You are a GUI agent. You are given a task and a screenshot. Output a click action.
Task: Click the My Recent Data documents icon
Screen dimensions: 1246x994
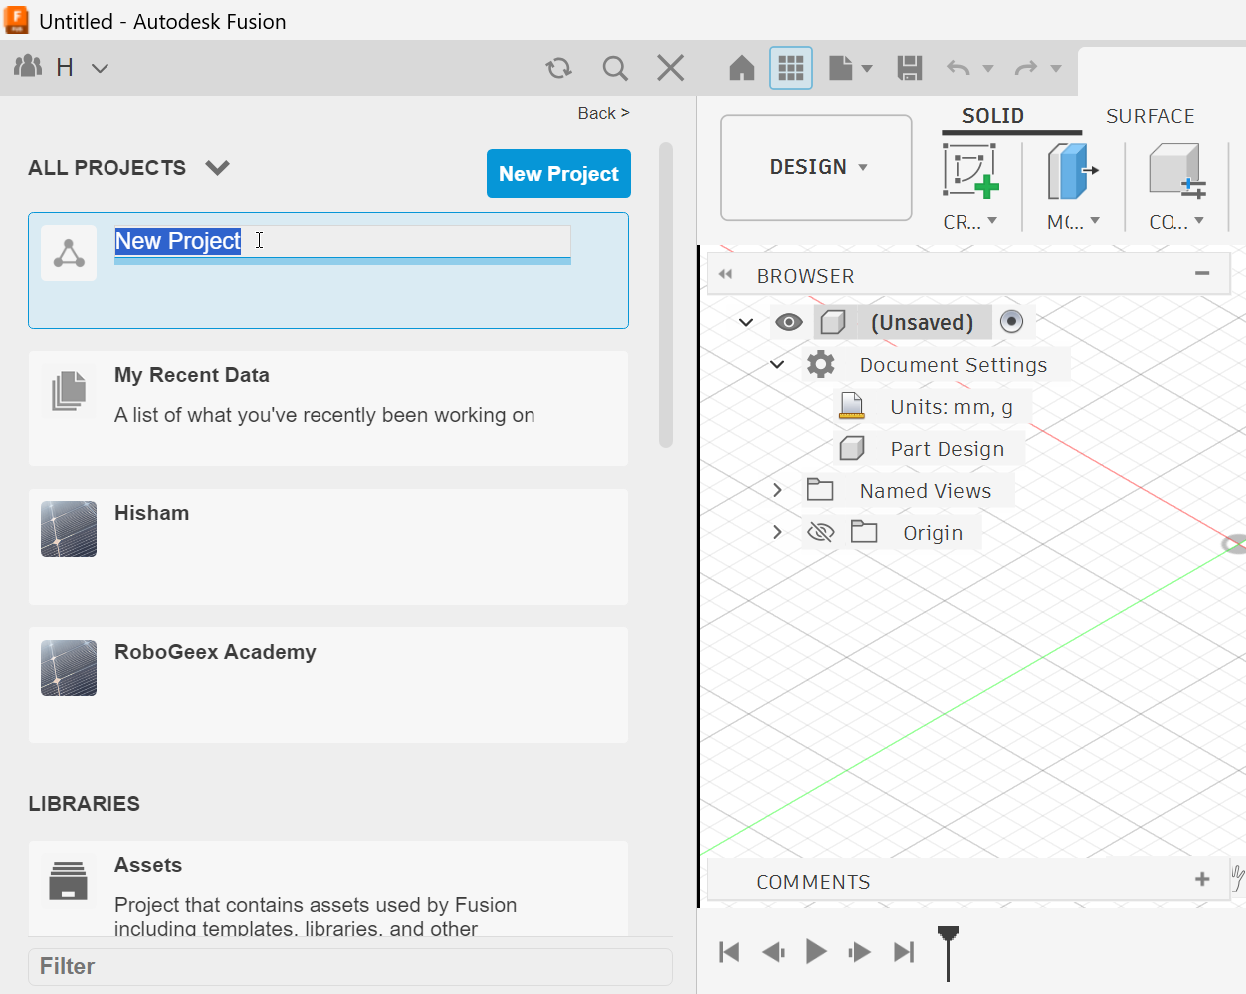click(69, 390)
